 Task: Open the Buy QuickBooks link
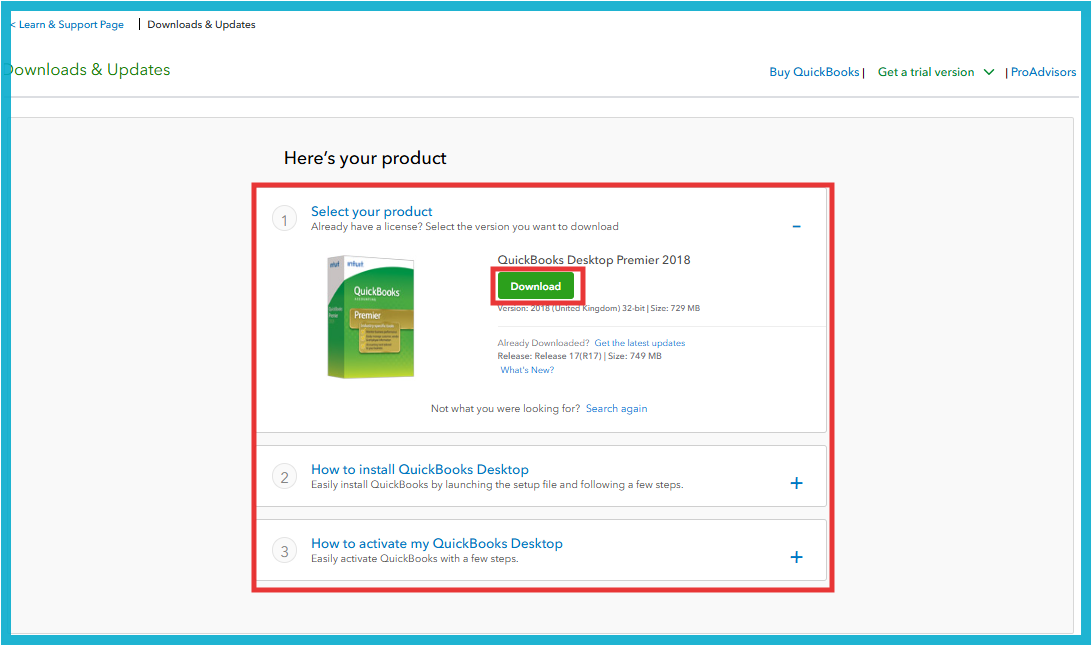(814, 72)
